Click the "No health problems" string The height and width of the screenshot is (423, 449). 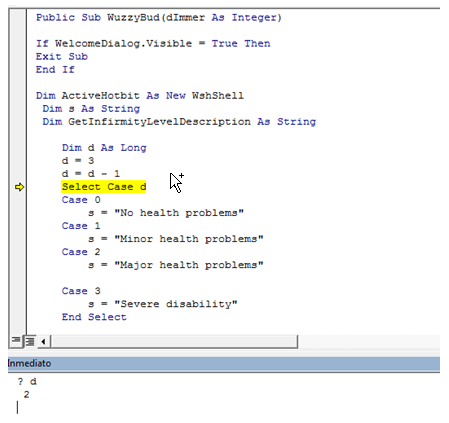coord(179,213)
